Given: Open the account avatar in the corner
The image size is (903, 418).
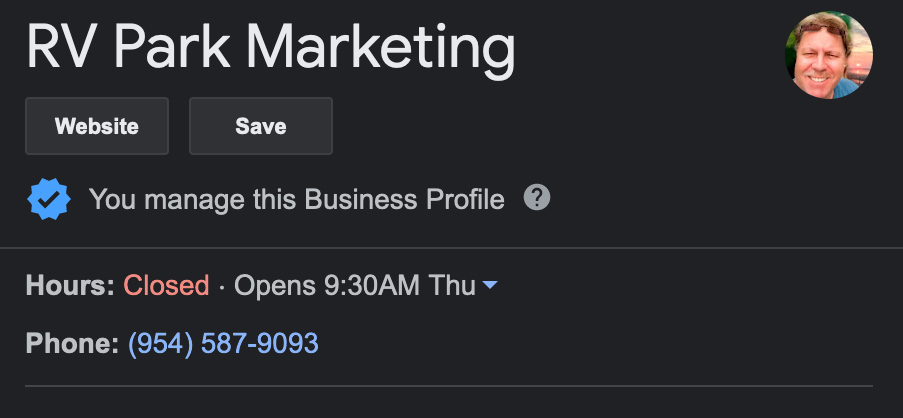Looking at the screenshot, I should [829, 55].
